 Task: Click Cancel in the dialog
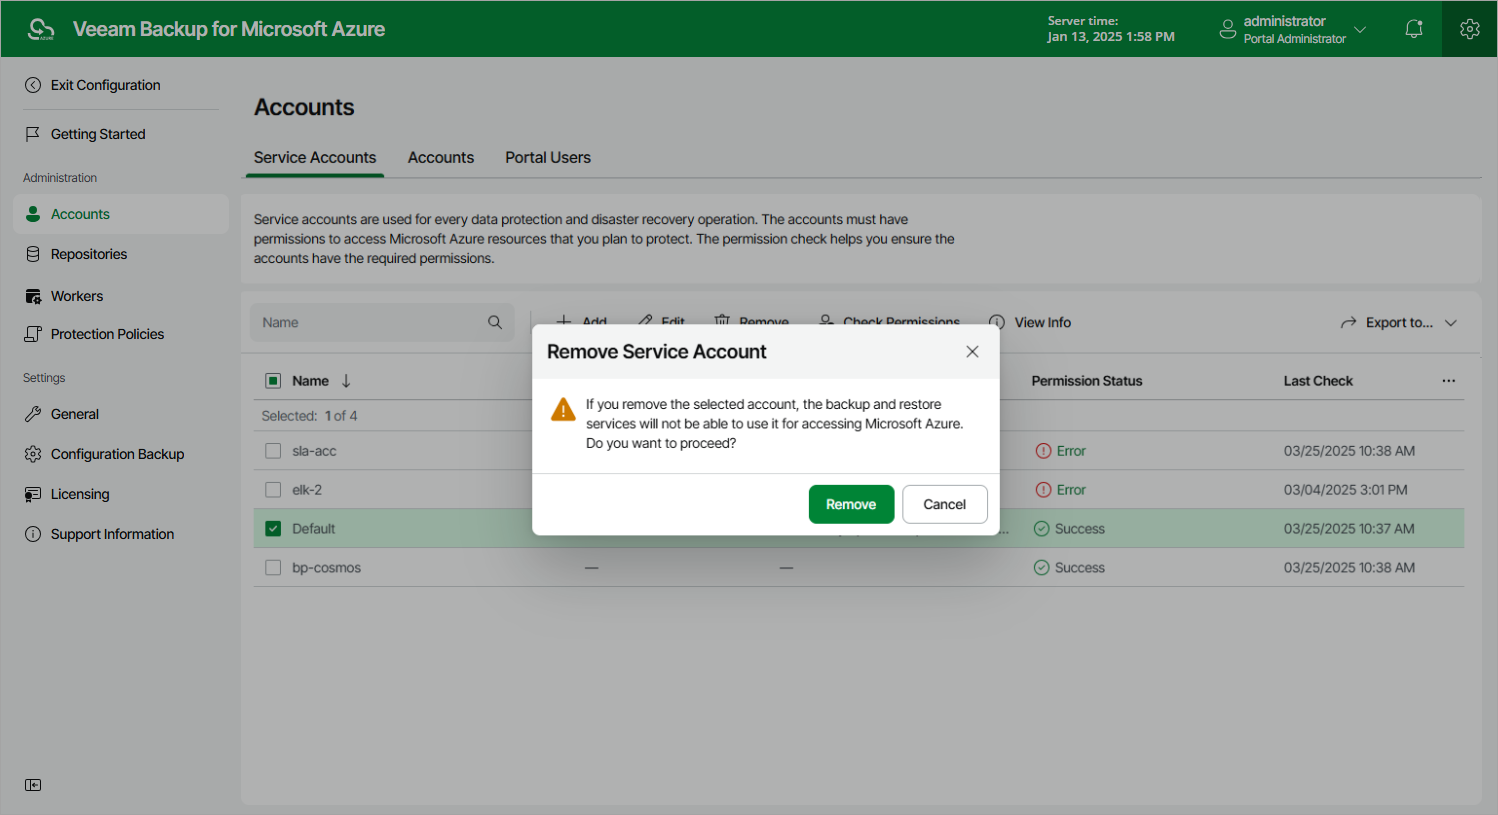[x=945, y=504]
